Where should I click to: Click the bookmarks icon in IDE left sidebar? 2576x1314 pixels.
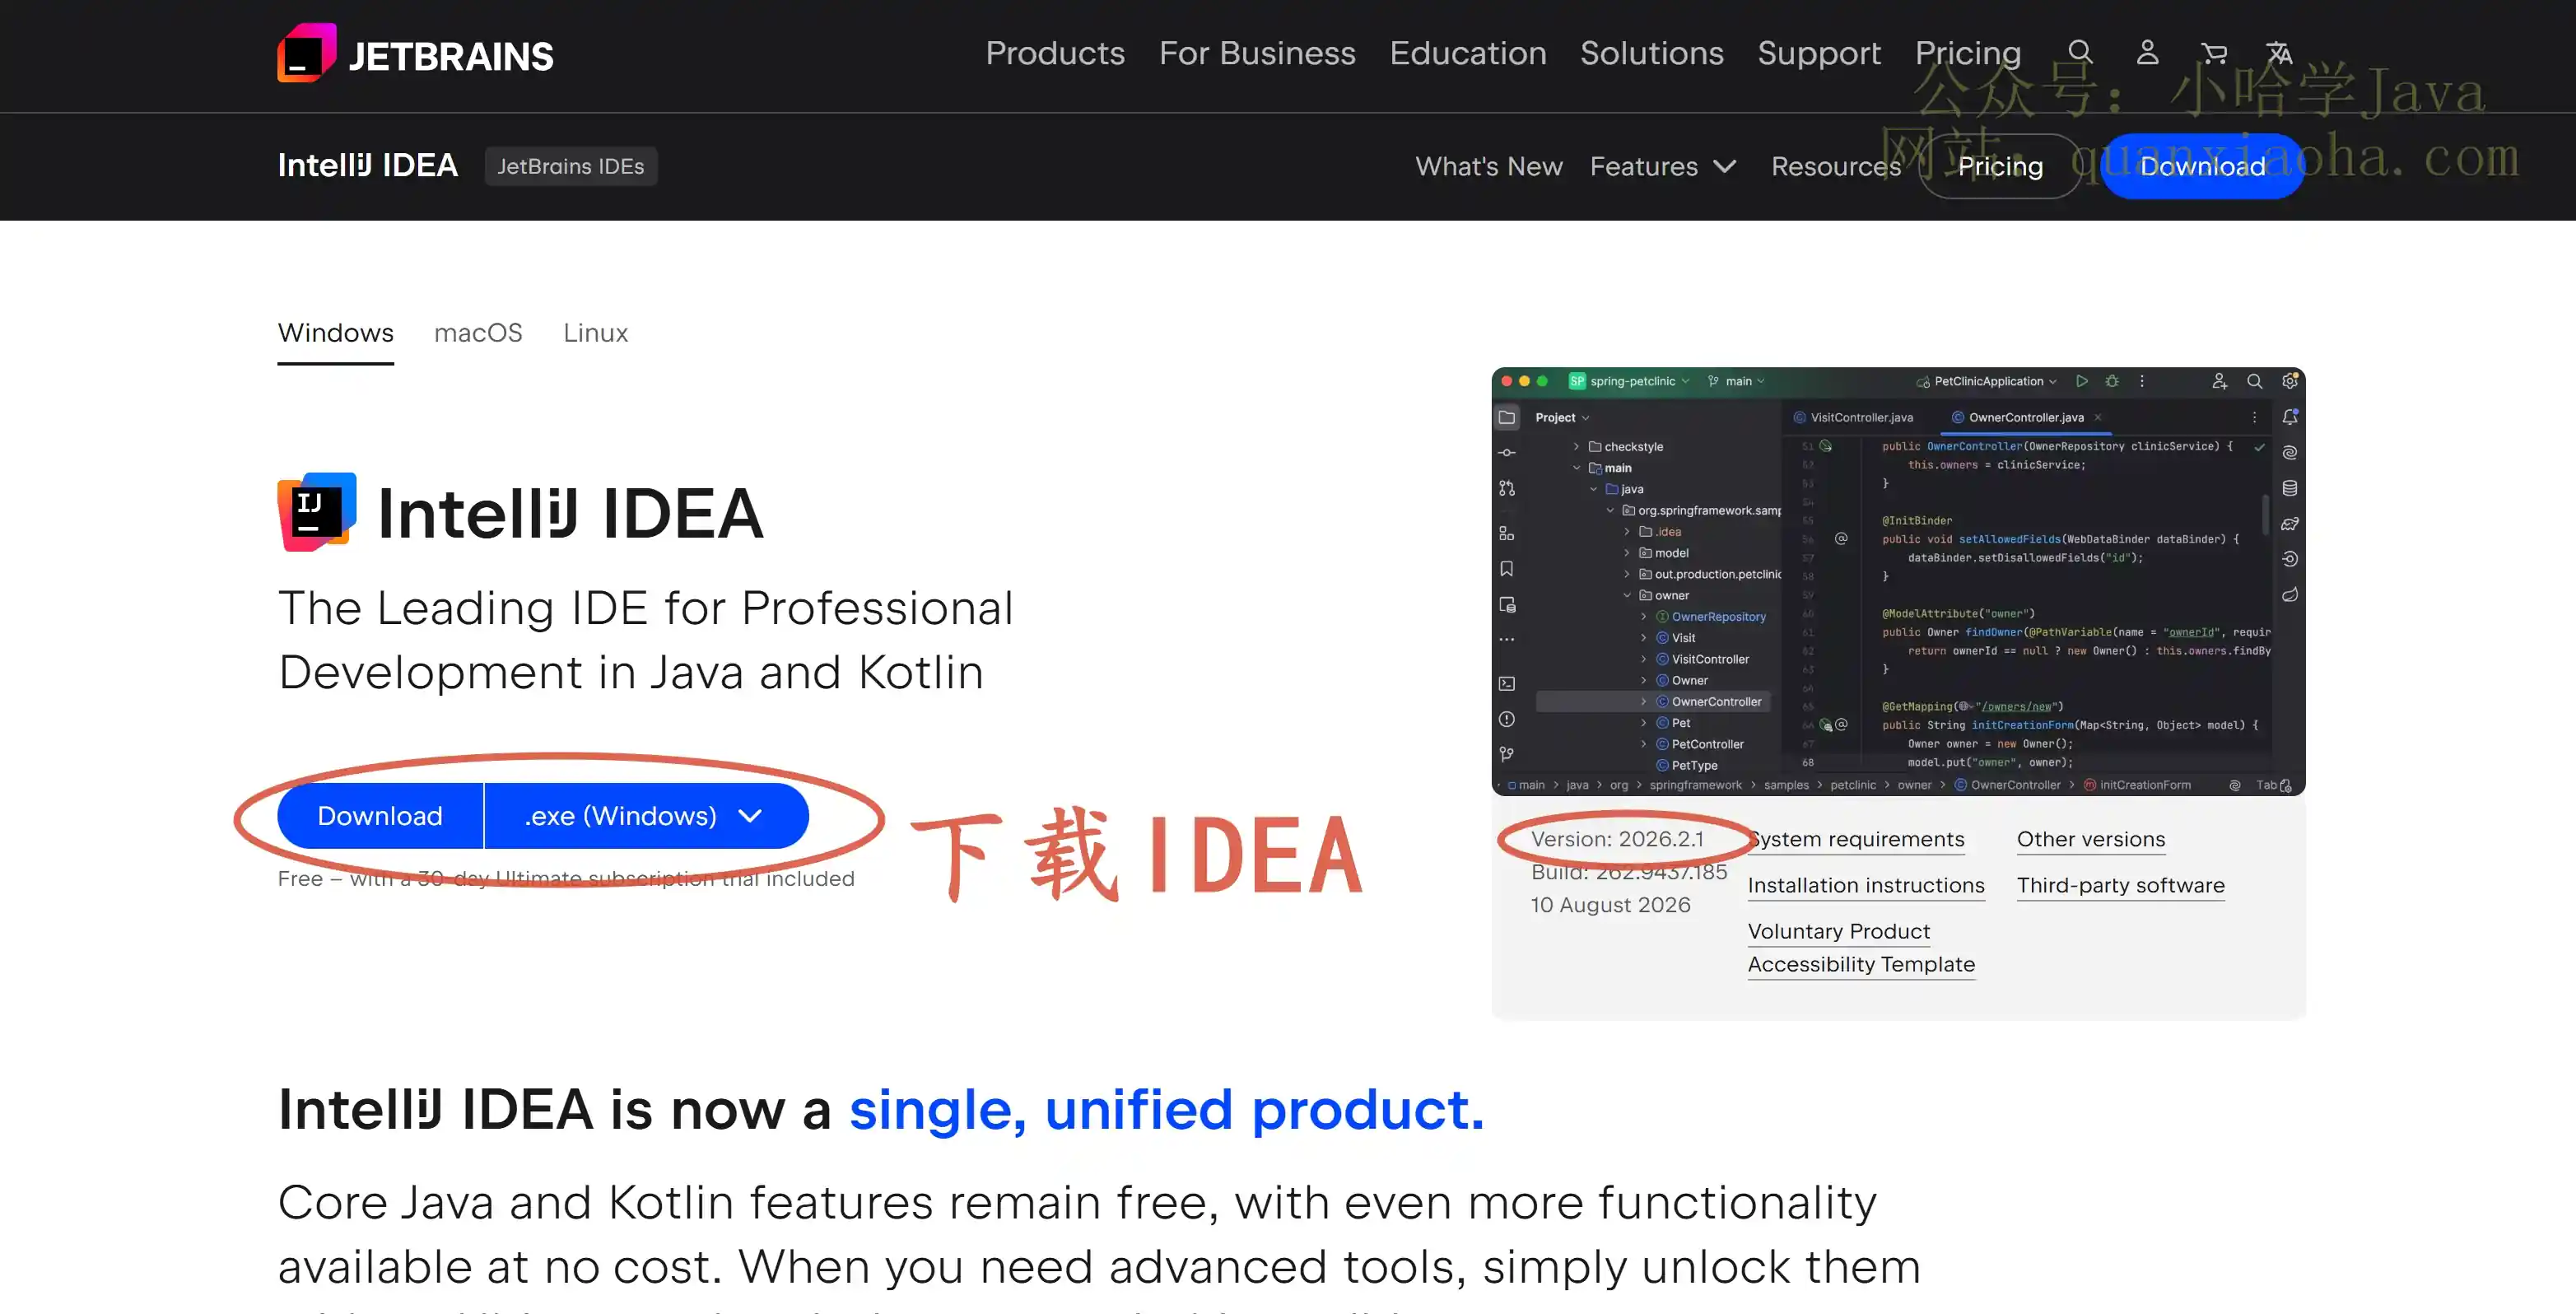click(x=1507, y=569)
